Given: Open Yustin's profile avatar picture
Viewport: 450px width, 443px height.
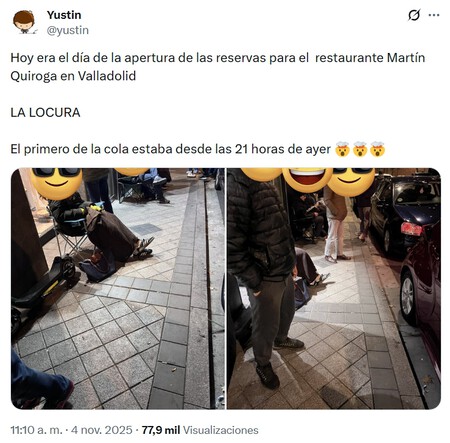Looking at the screenshot, I should (24, 22).
